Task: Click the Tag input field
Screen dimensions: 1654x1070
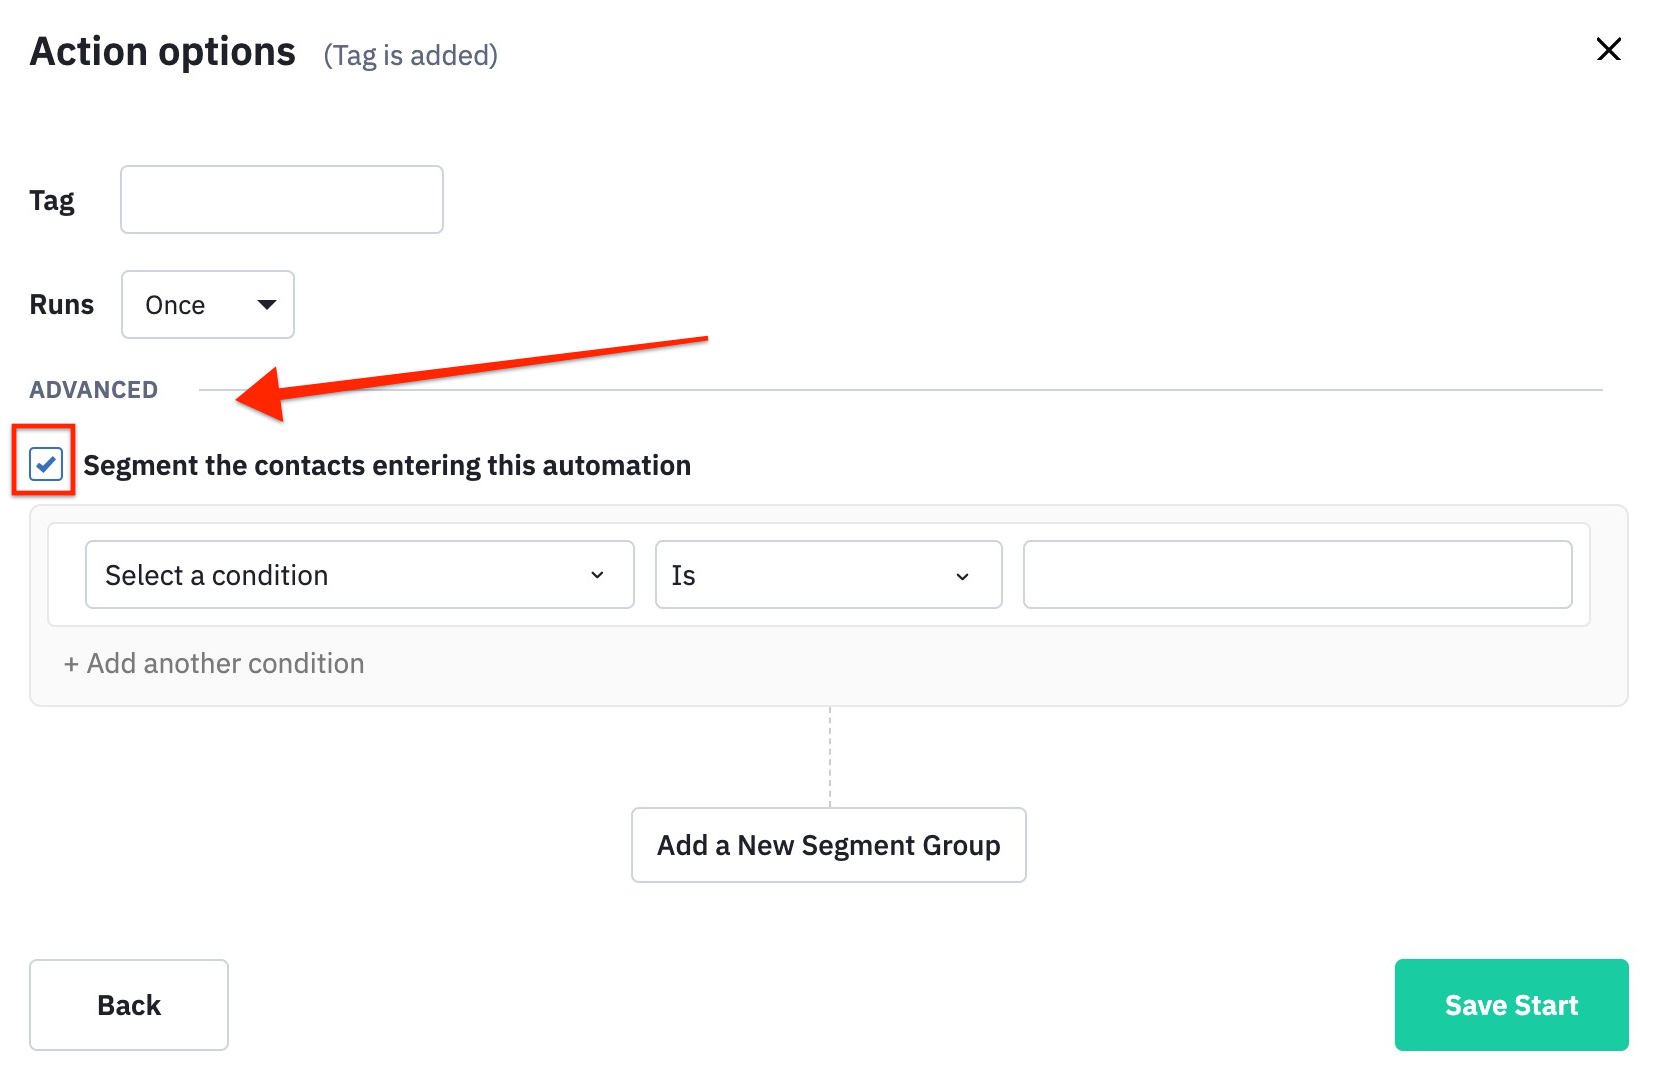Action: (x=282, y=200)
